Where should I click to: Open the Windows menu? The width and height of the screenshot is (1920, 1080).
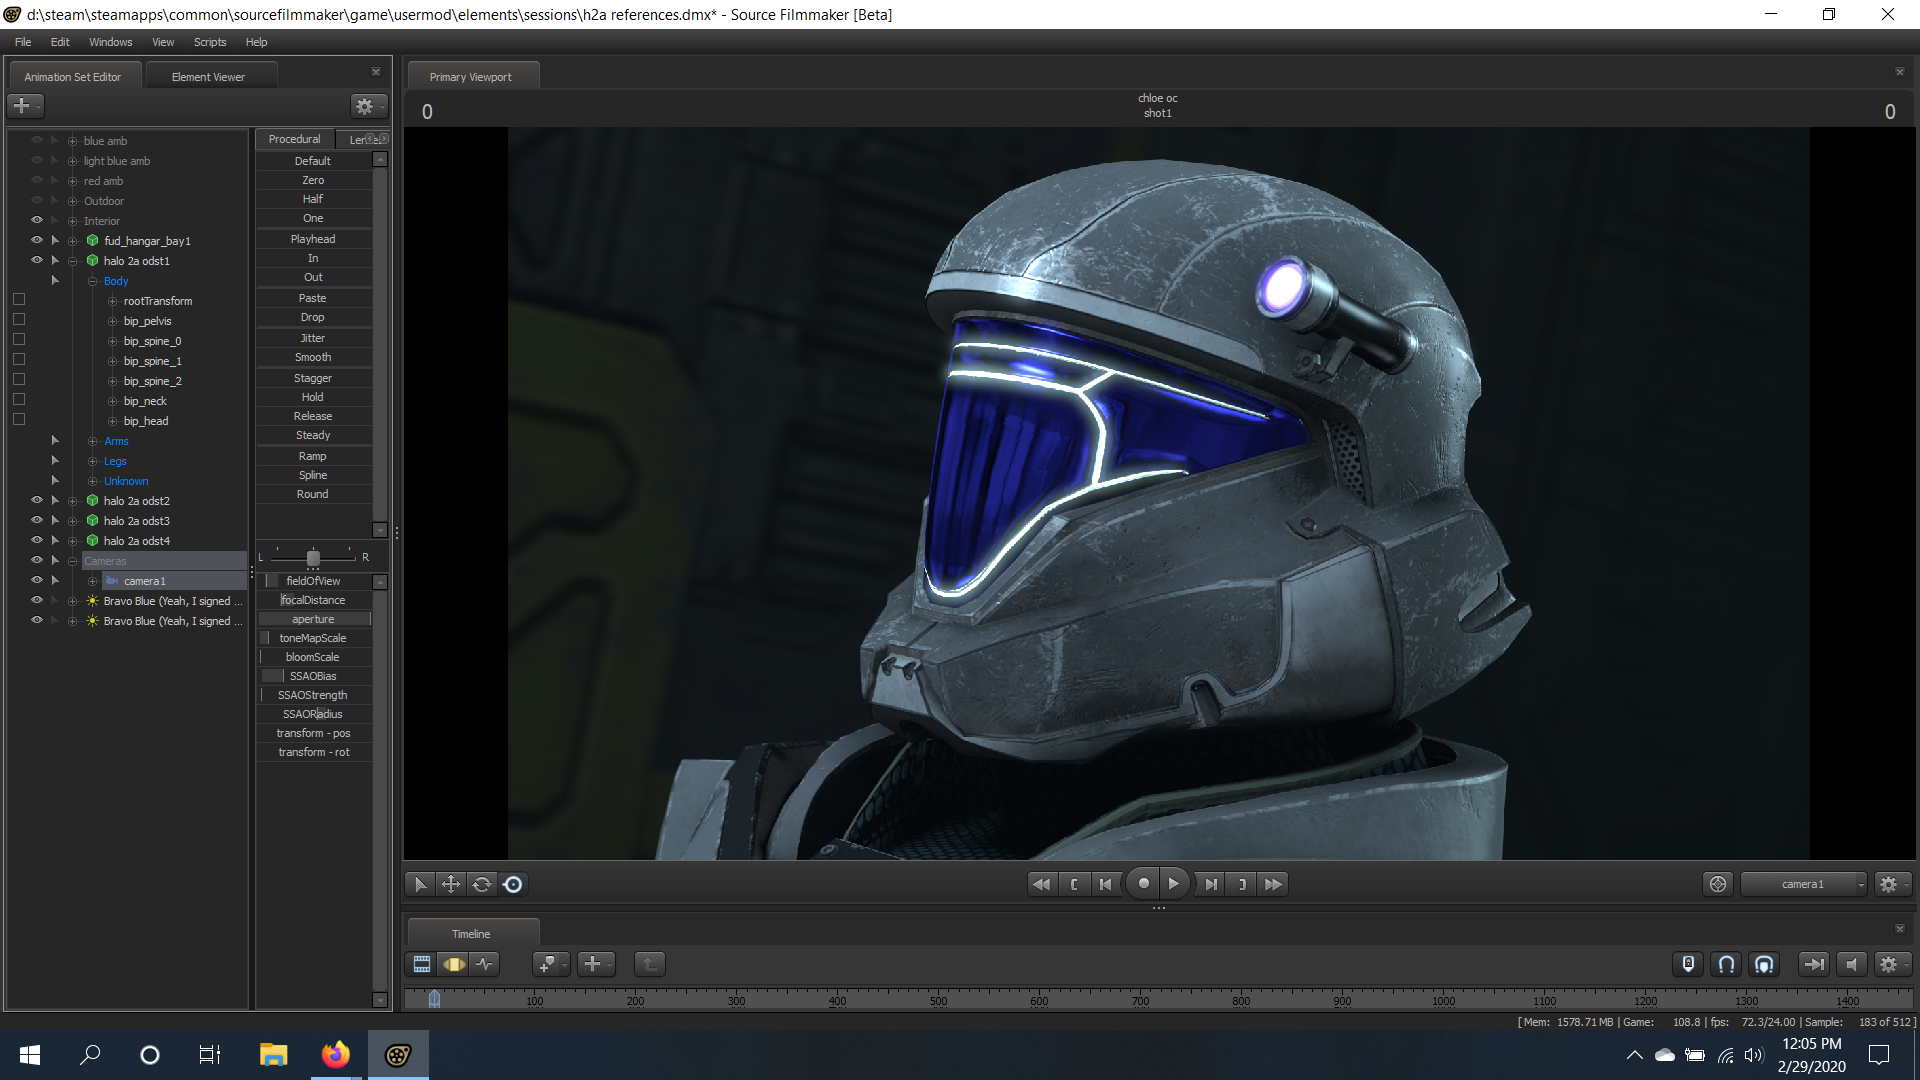coord(110,42)
